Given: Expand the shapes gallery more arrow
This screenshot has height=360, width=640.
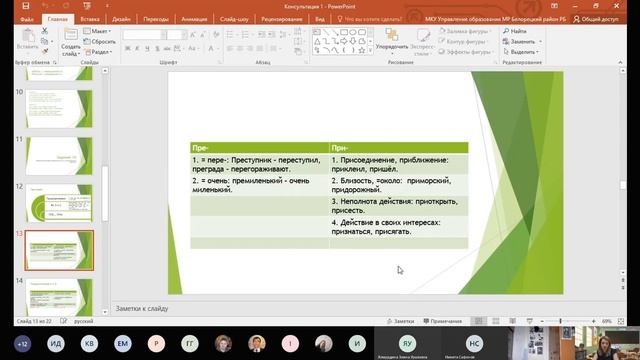Looking at the screenshot, I should click(x=370, y=51).
